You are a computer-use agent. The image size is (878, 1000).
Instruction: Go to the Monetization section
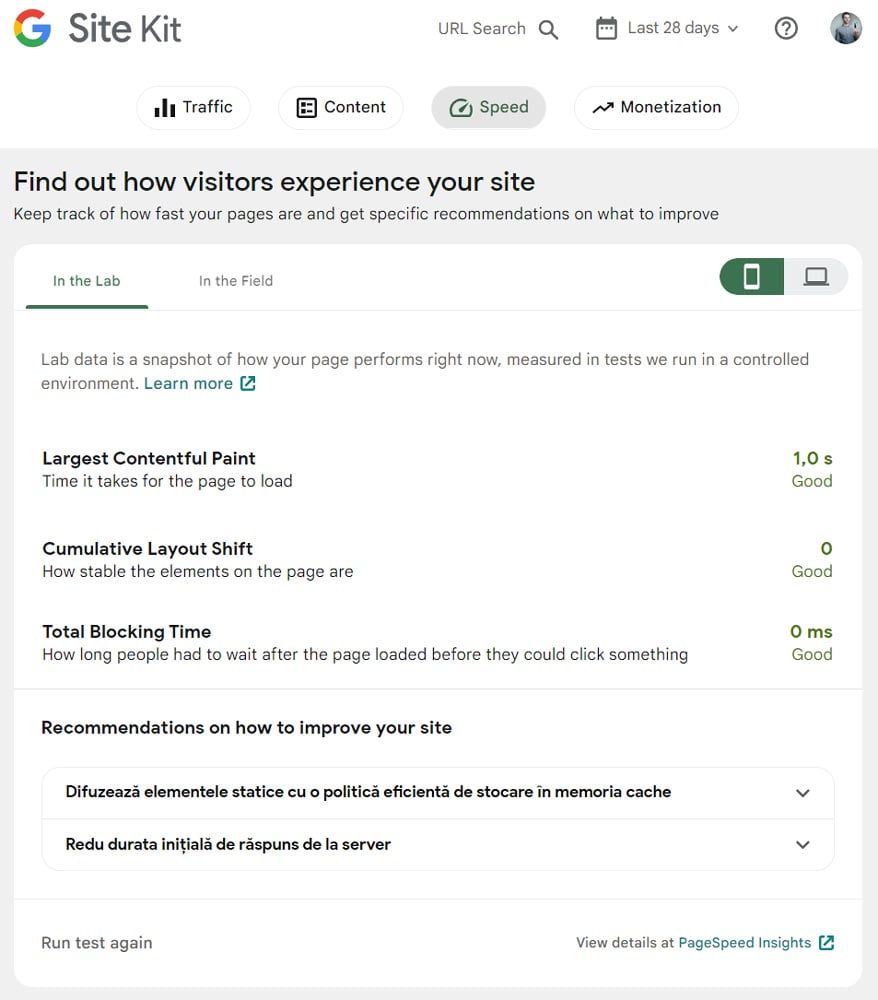point(656,107)
